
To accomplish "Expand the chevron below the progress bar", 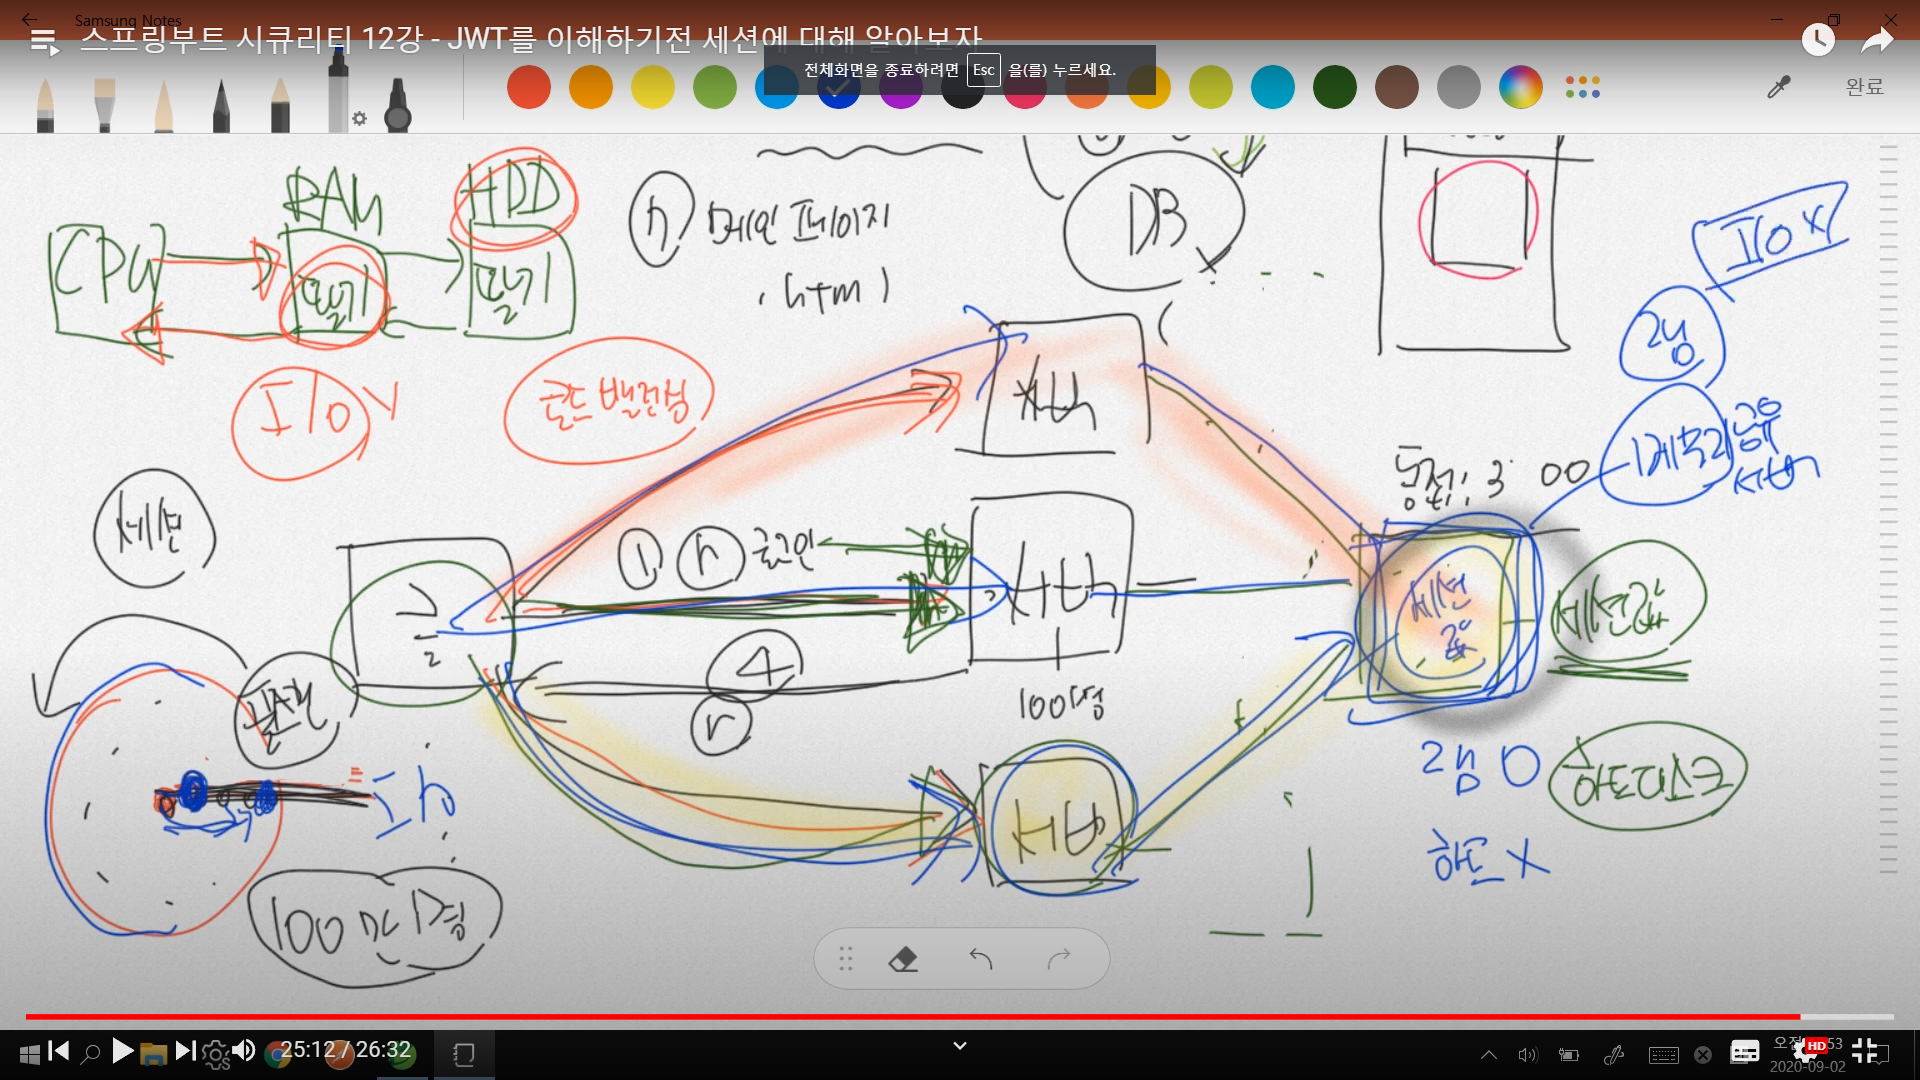I will 959,1046.
